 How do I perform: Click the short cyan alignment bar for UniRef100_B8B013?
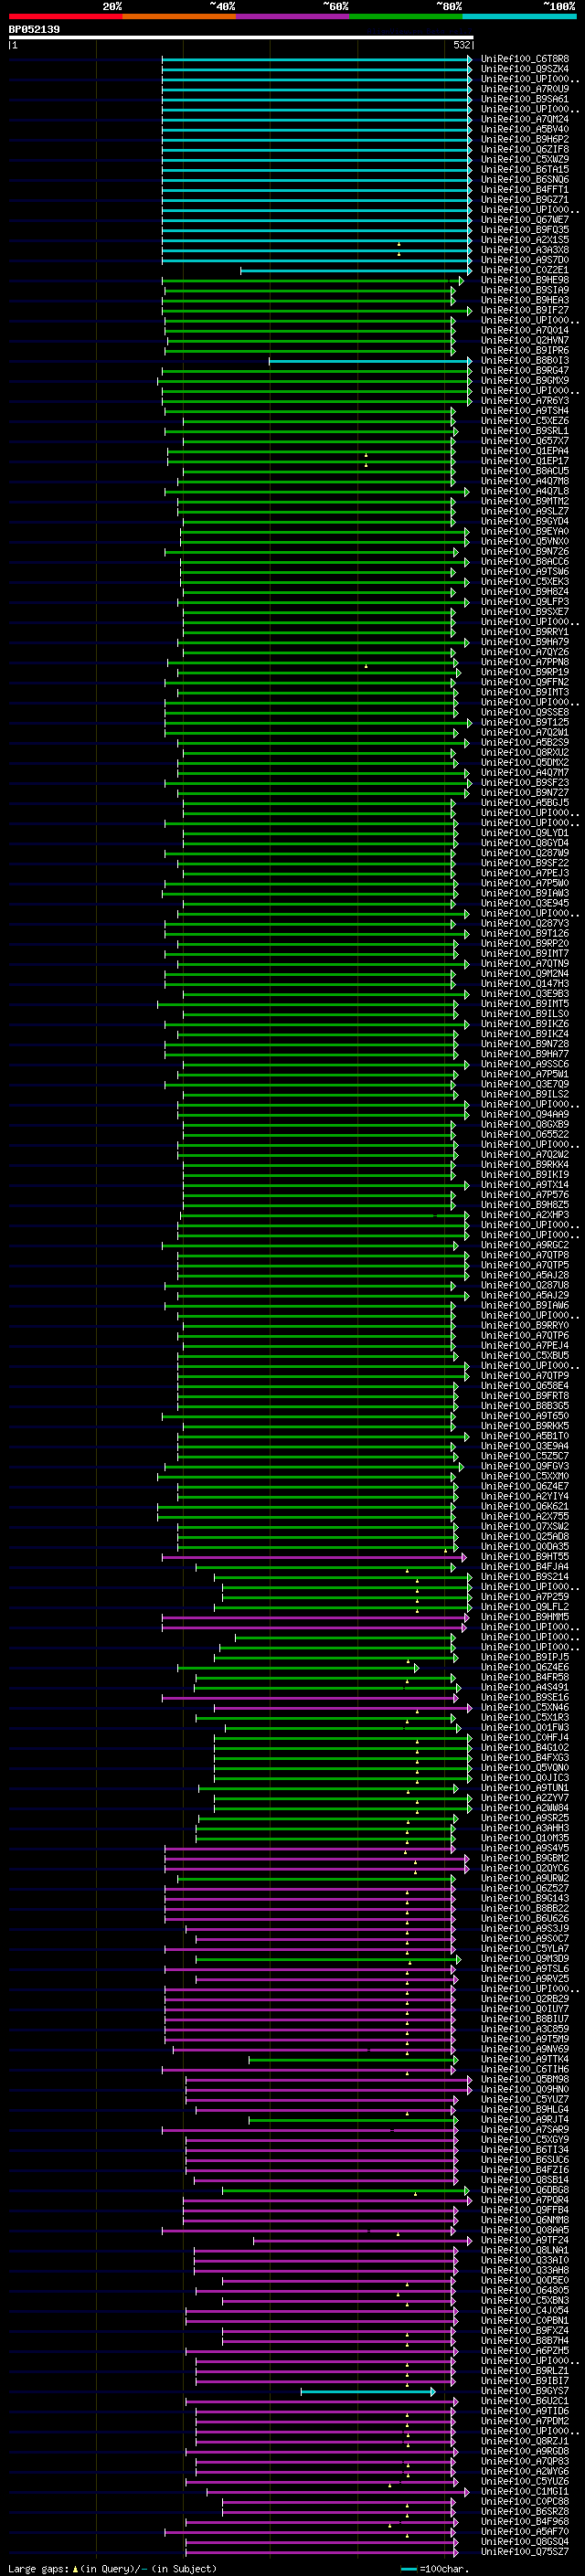pos(370,361)
